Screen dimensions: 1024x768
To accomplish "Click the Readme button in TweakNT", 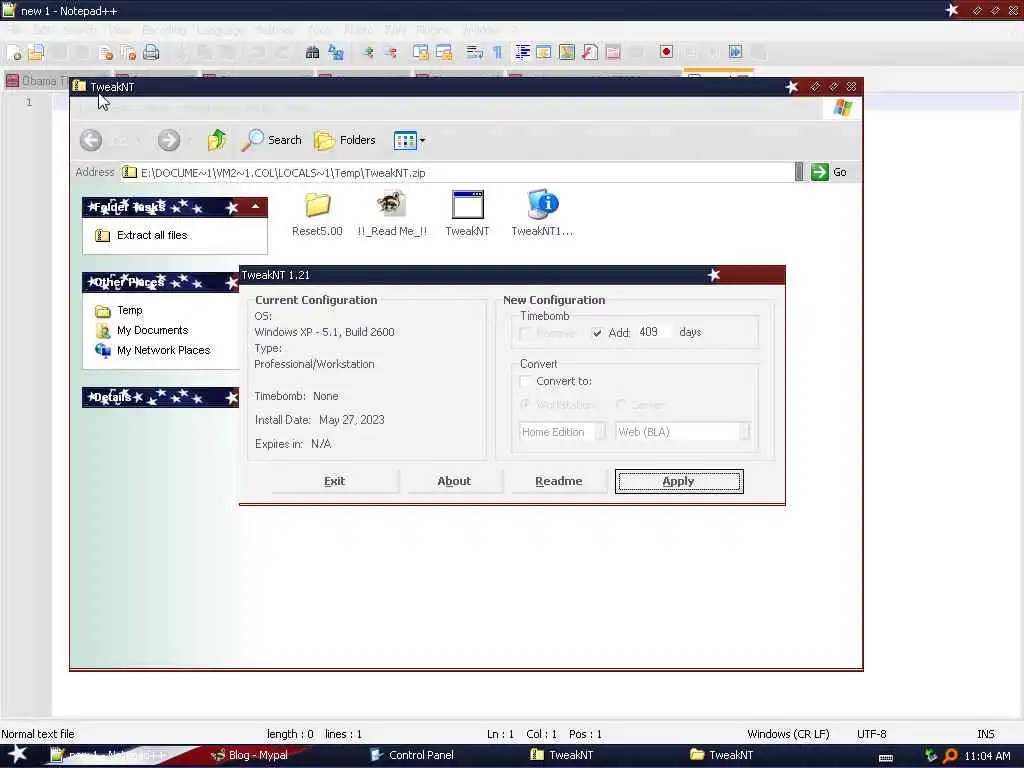I will [x=558, y=481].
